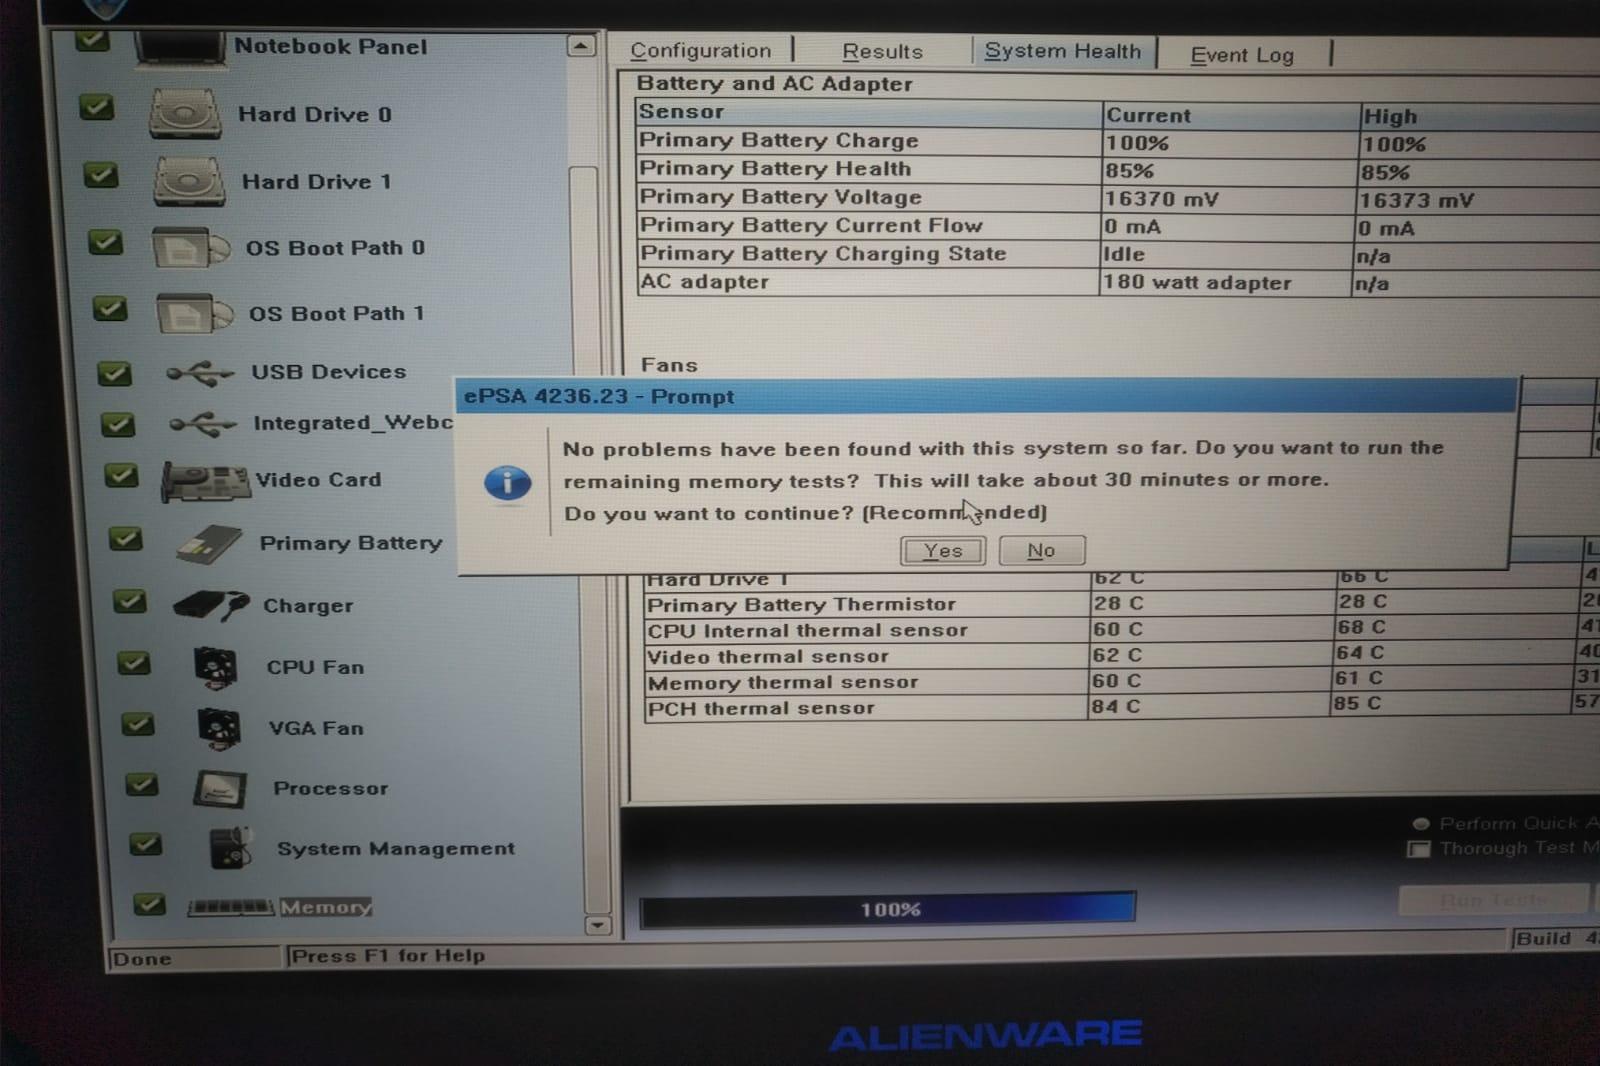Select the Processor chip icon
Screen dimensions: 1600x1066
(220, 790)
